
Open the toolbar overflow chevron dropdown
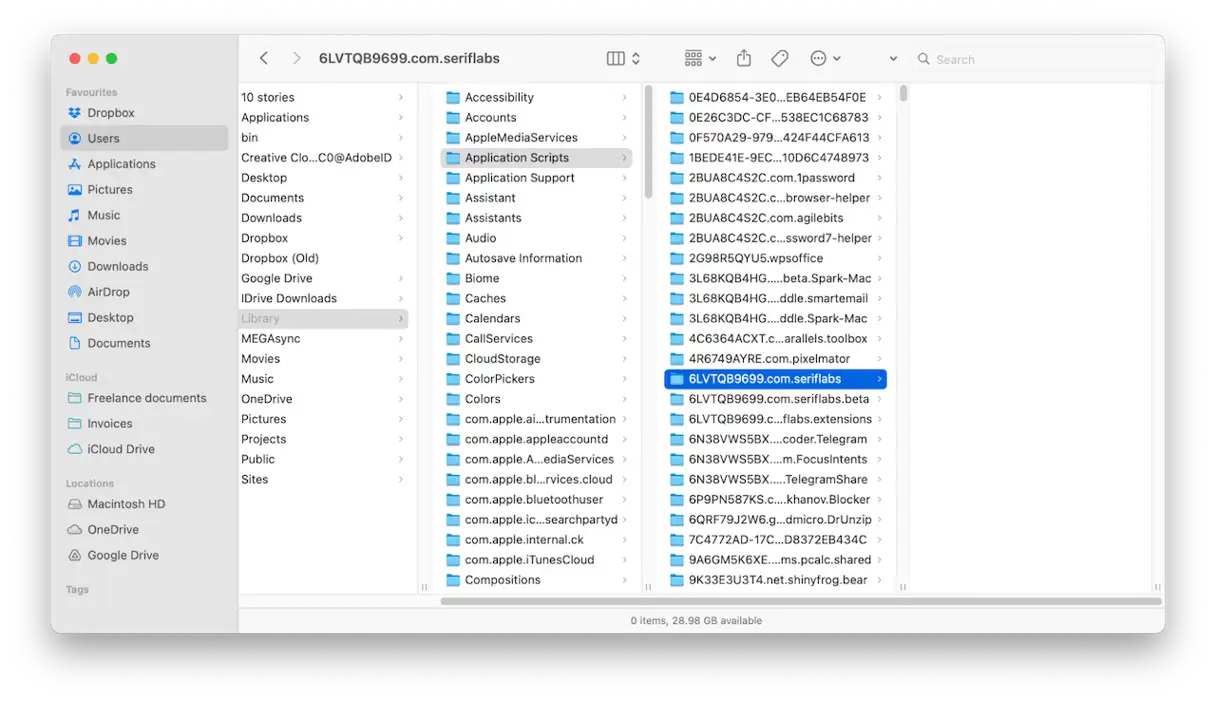tap(893, 59)
